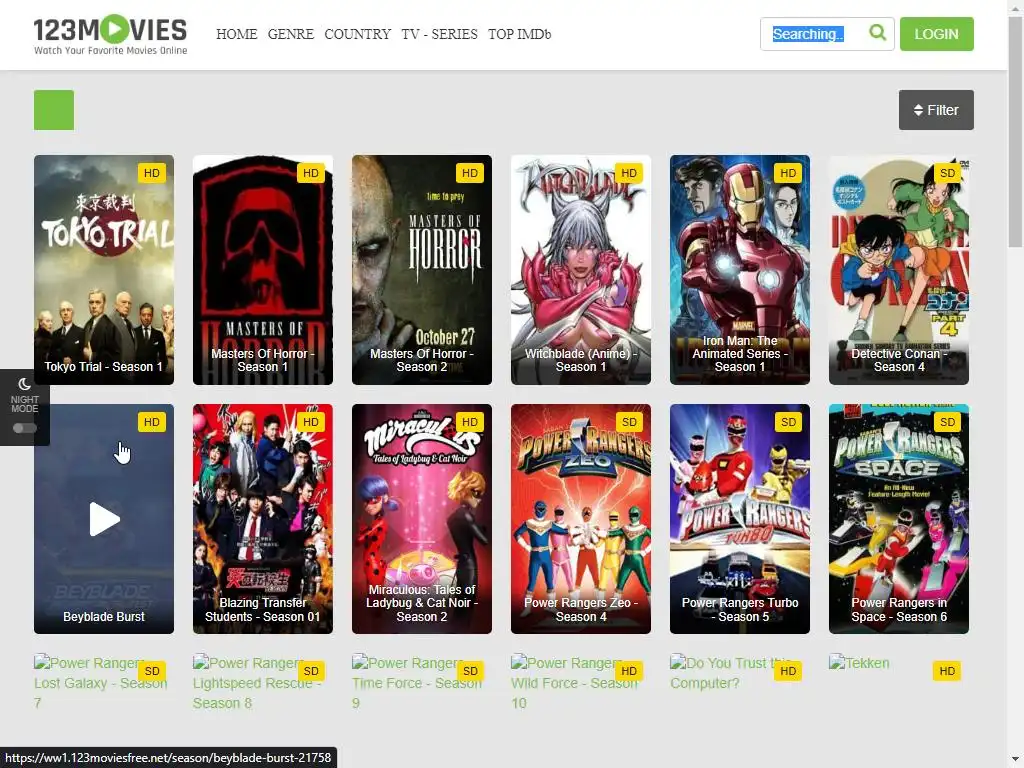Click HD badge on Miraculous poster
The width and height of the screenshot is (1024, 768).
[470, 422]
